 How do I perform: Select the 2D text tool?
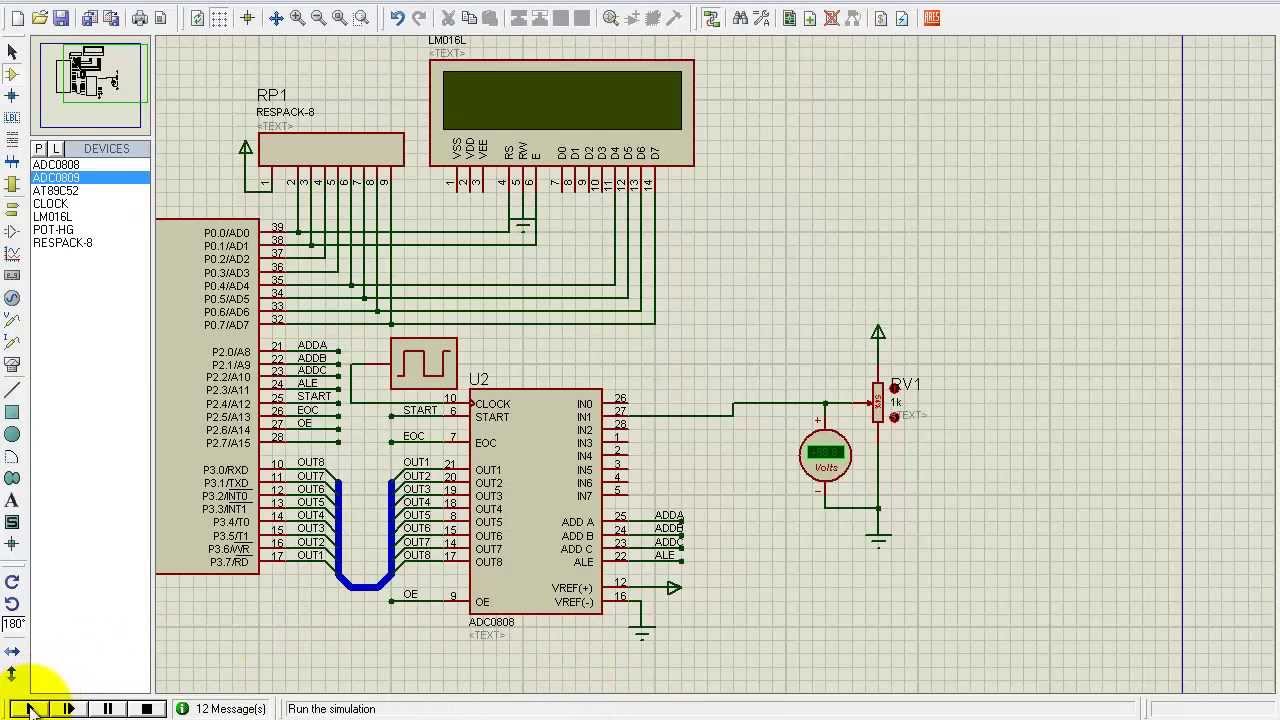click(x=12, y=500)
